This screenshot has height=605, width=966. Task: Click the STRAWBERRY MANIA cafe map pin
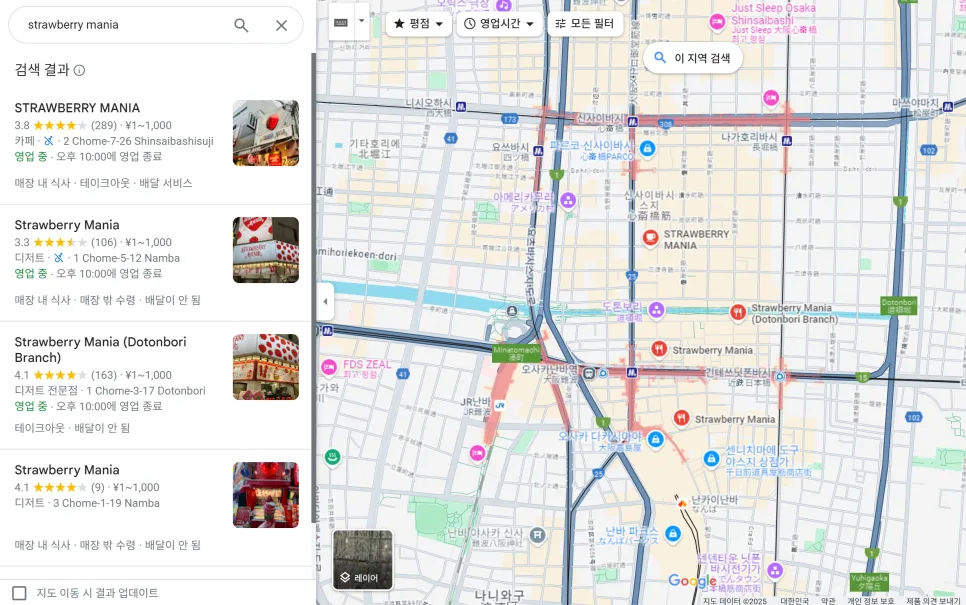(x=650, y=238)
